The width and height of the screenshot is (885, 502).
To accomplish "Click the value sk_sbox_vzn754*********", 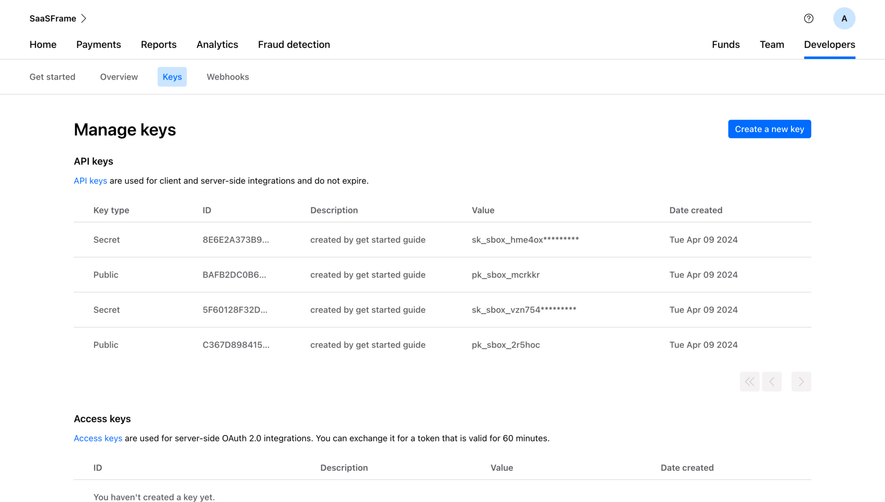I will 524,310.
